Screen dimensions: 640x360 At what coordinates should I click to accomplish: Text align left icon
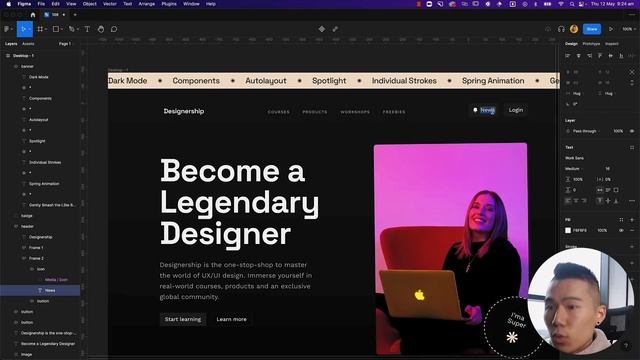(568, 201)
